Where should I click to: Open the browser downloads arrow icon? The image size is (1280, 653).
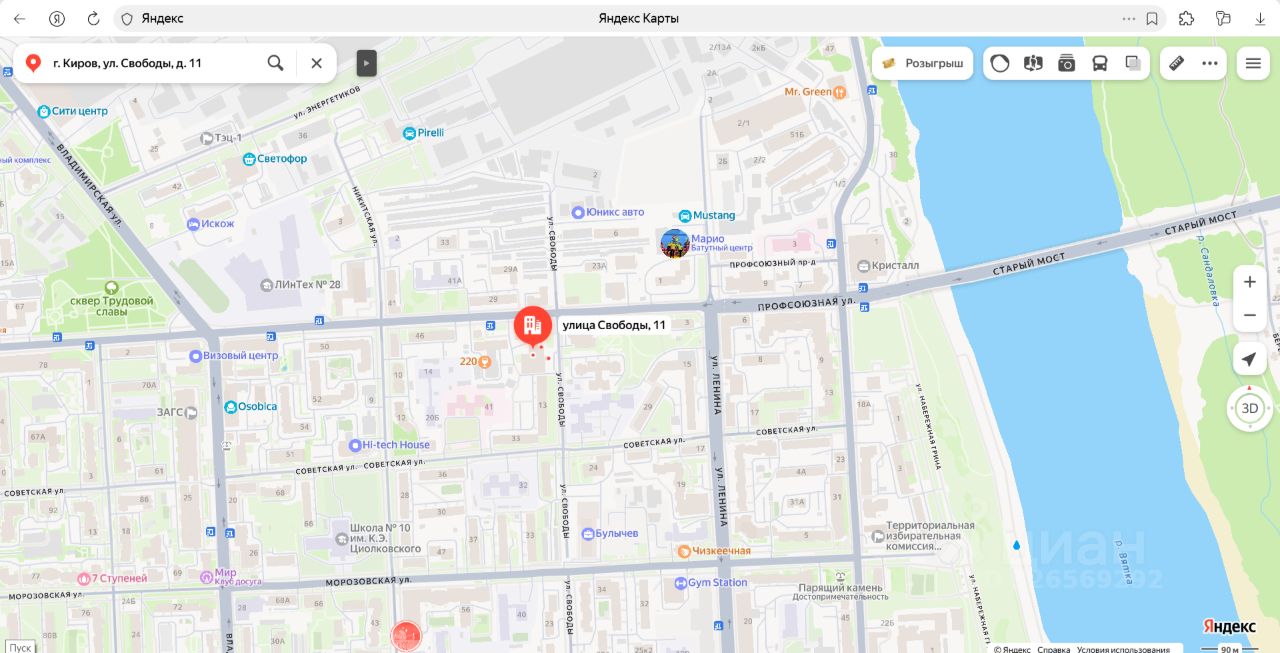(x=1260, y=18)
